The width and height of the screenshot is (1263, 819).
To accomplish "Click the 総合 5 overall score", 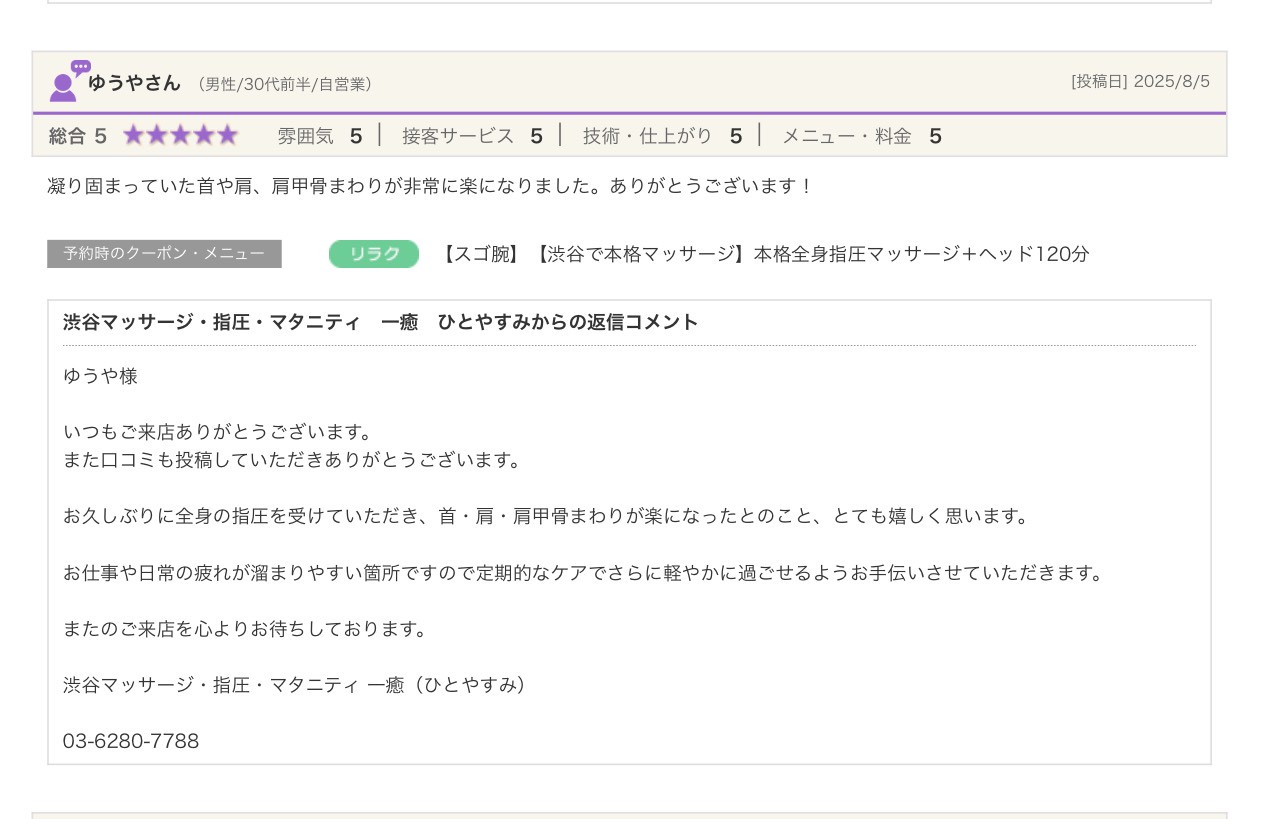I will pyautogui.click(x=77, y=136).
